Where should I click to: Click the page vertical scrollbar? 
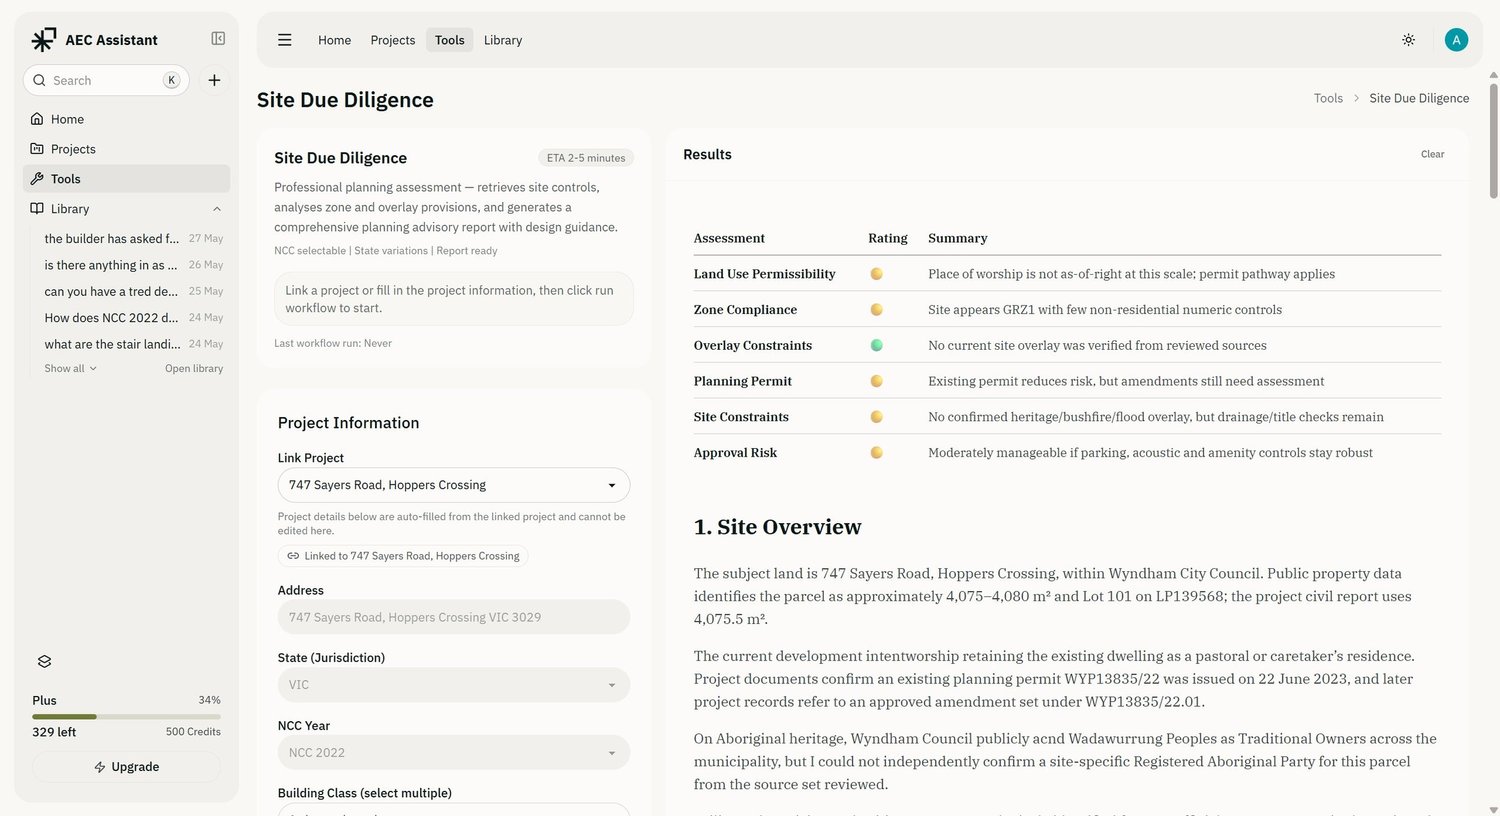tap(1493, 140)
